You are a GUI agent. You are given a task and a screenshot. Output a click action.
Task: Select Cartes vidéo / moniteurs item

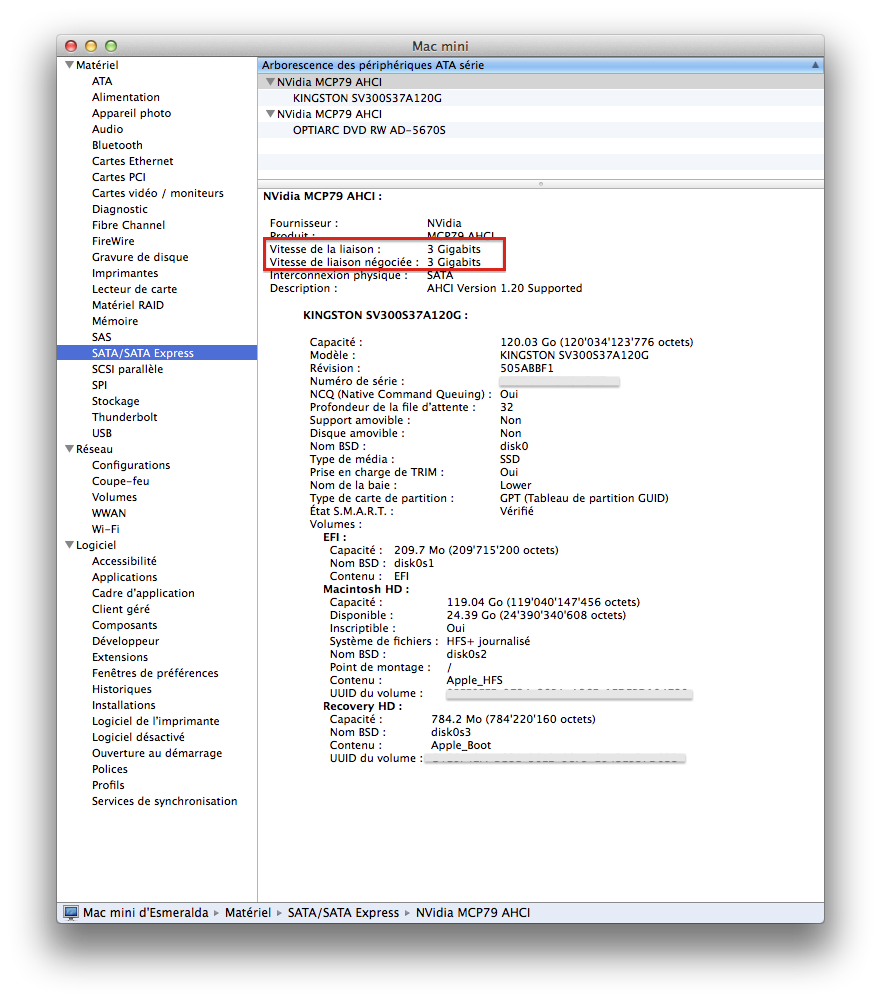point(157,193)
